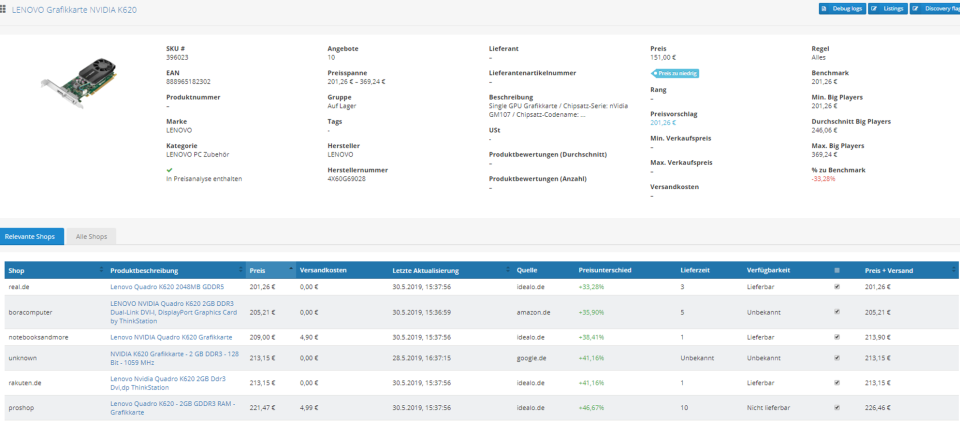Click sort arrows in Produktbeschreibung column header
This screenshot has height=421, width=960.
click(241, 270)
